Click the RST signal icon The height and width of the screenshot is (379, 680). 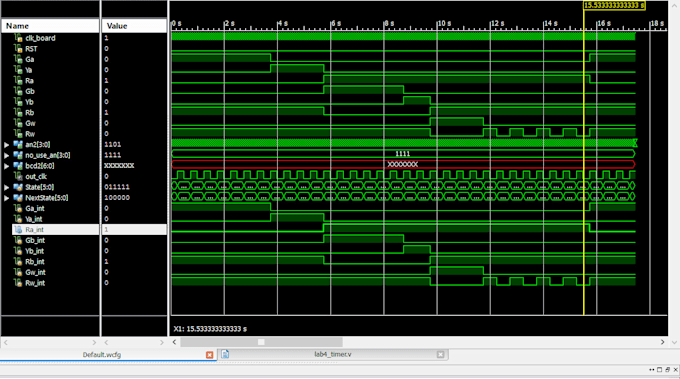18,49
